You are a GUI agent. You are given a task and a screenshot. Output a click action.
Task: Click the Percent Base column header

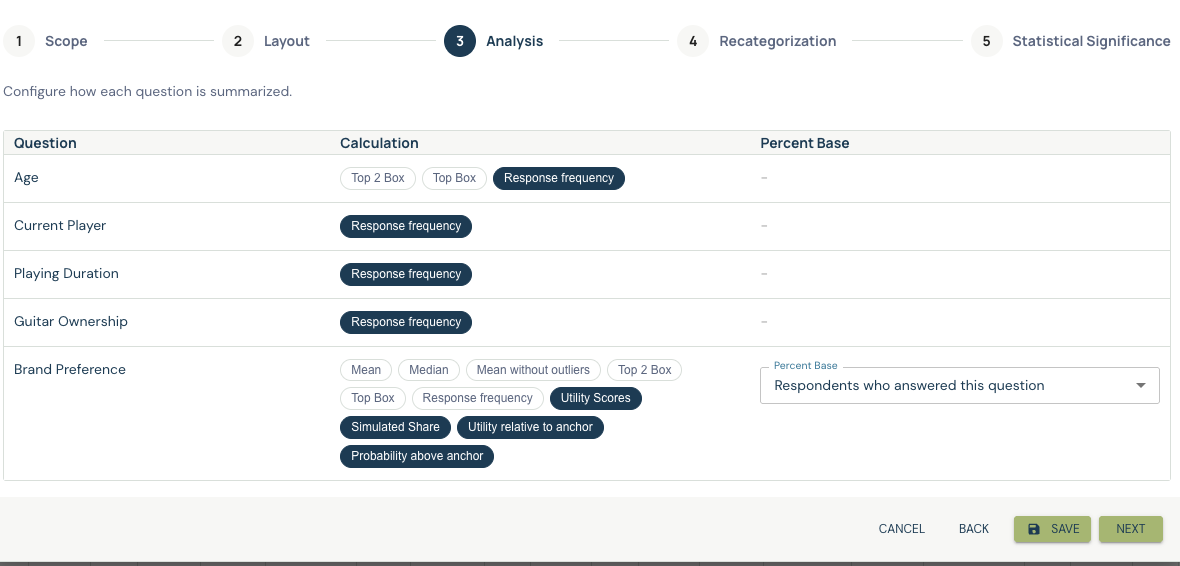(x=804, y=143)
